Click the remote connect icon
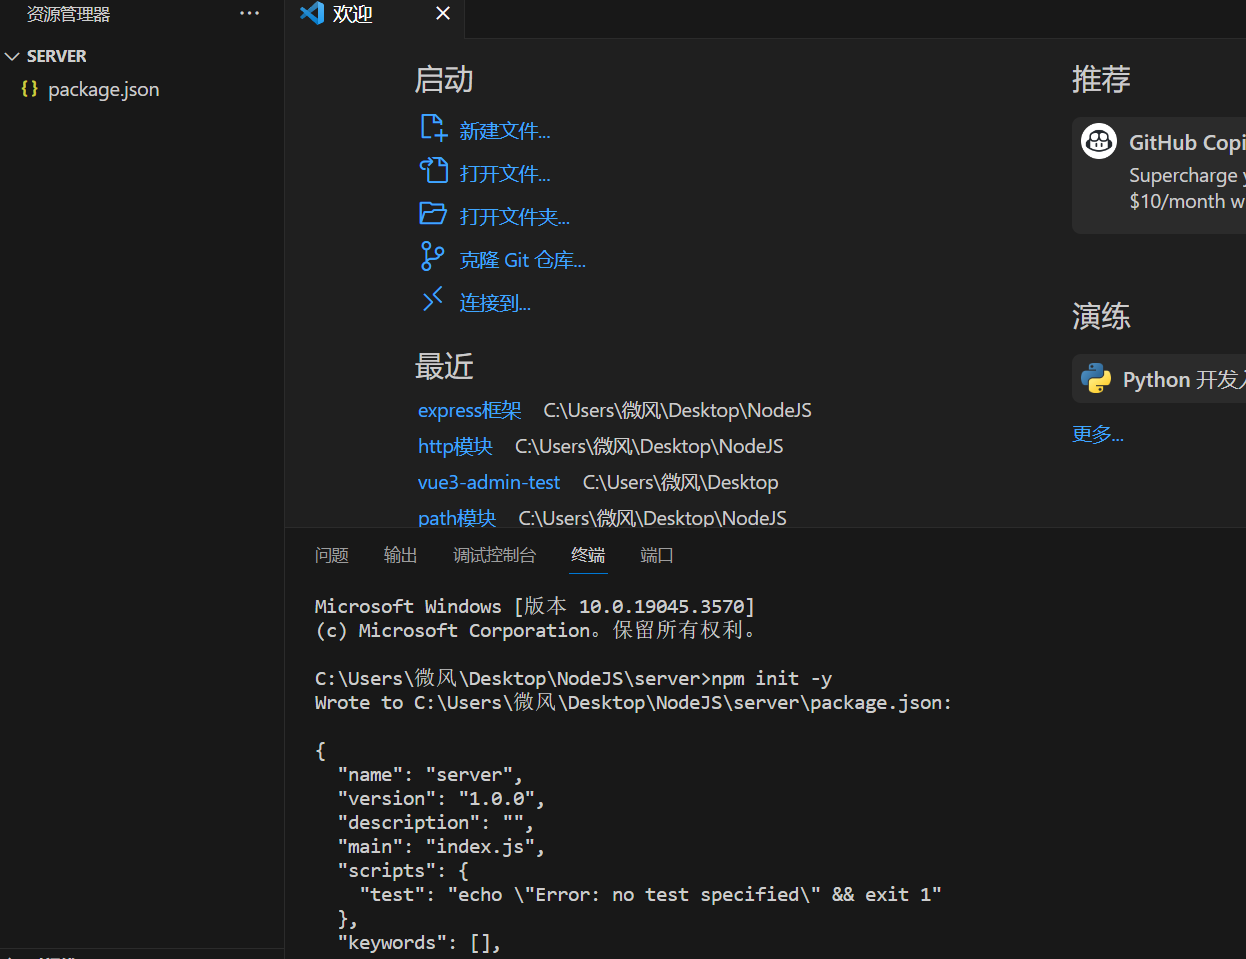 point(432,299)
